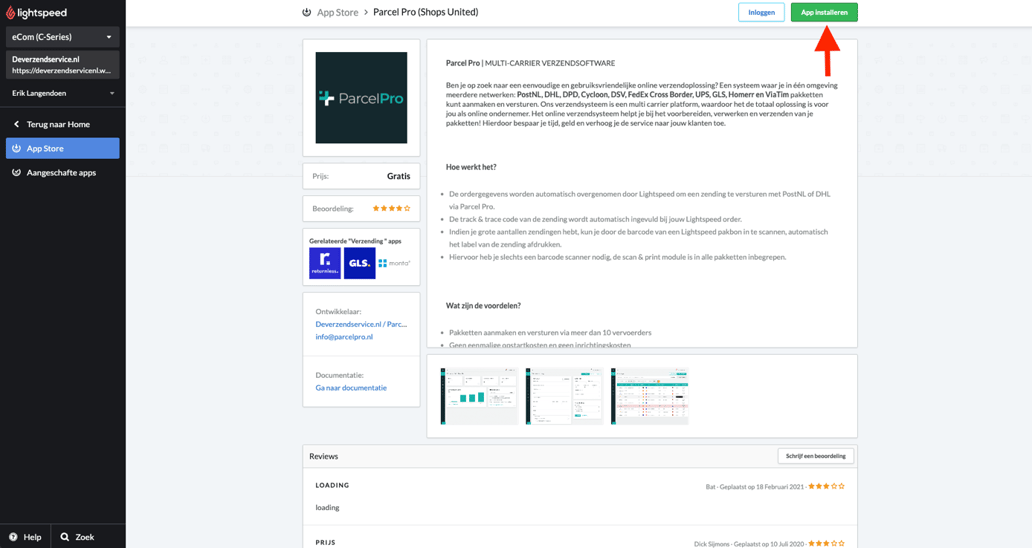Open the GLS related app icon
The width and height of the screenshot is (1032, 548).
pyautogui.click(x=359, y=263)
